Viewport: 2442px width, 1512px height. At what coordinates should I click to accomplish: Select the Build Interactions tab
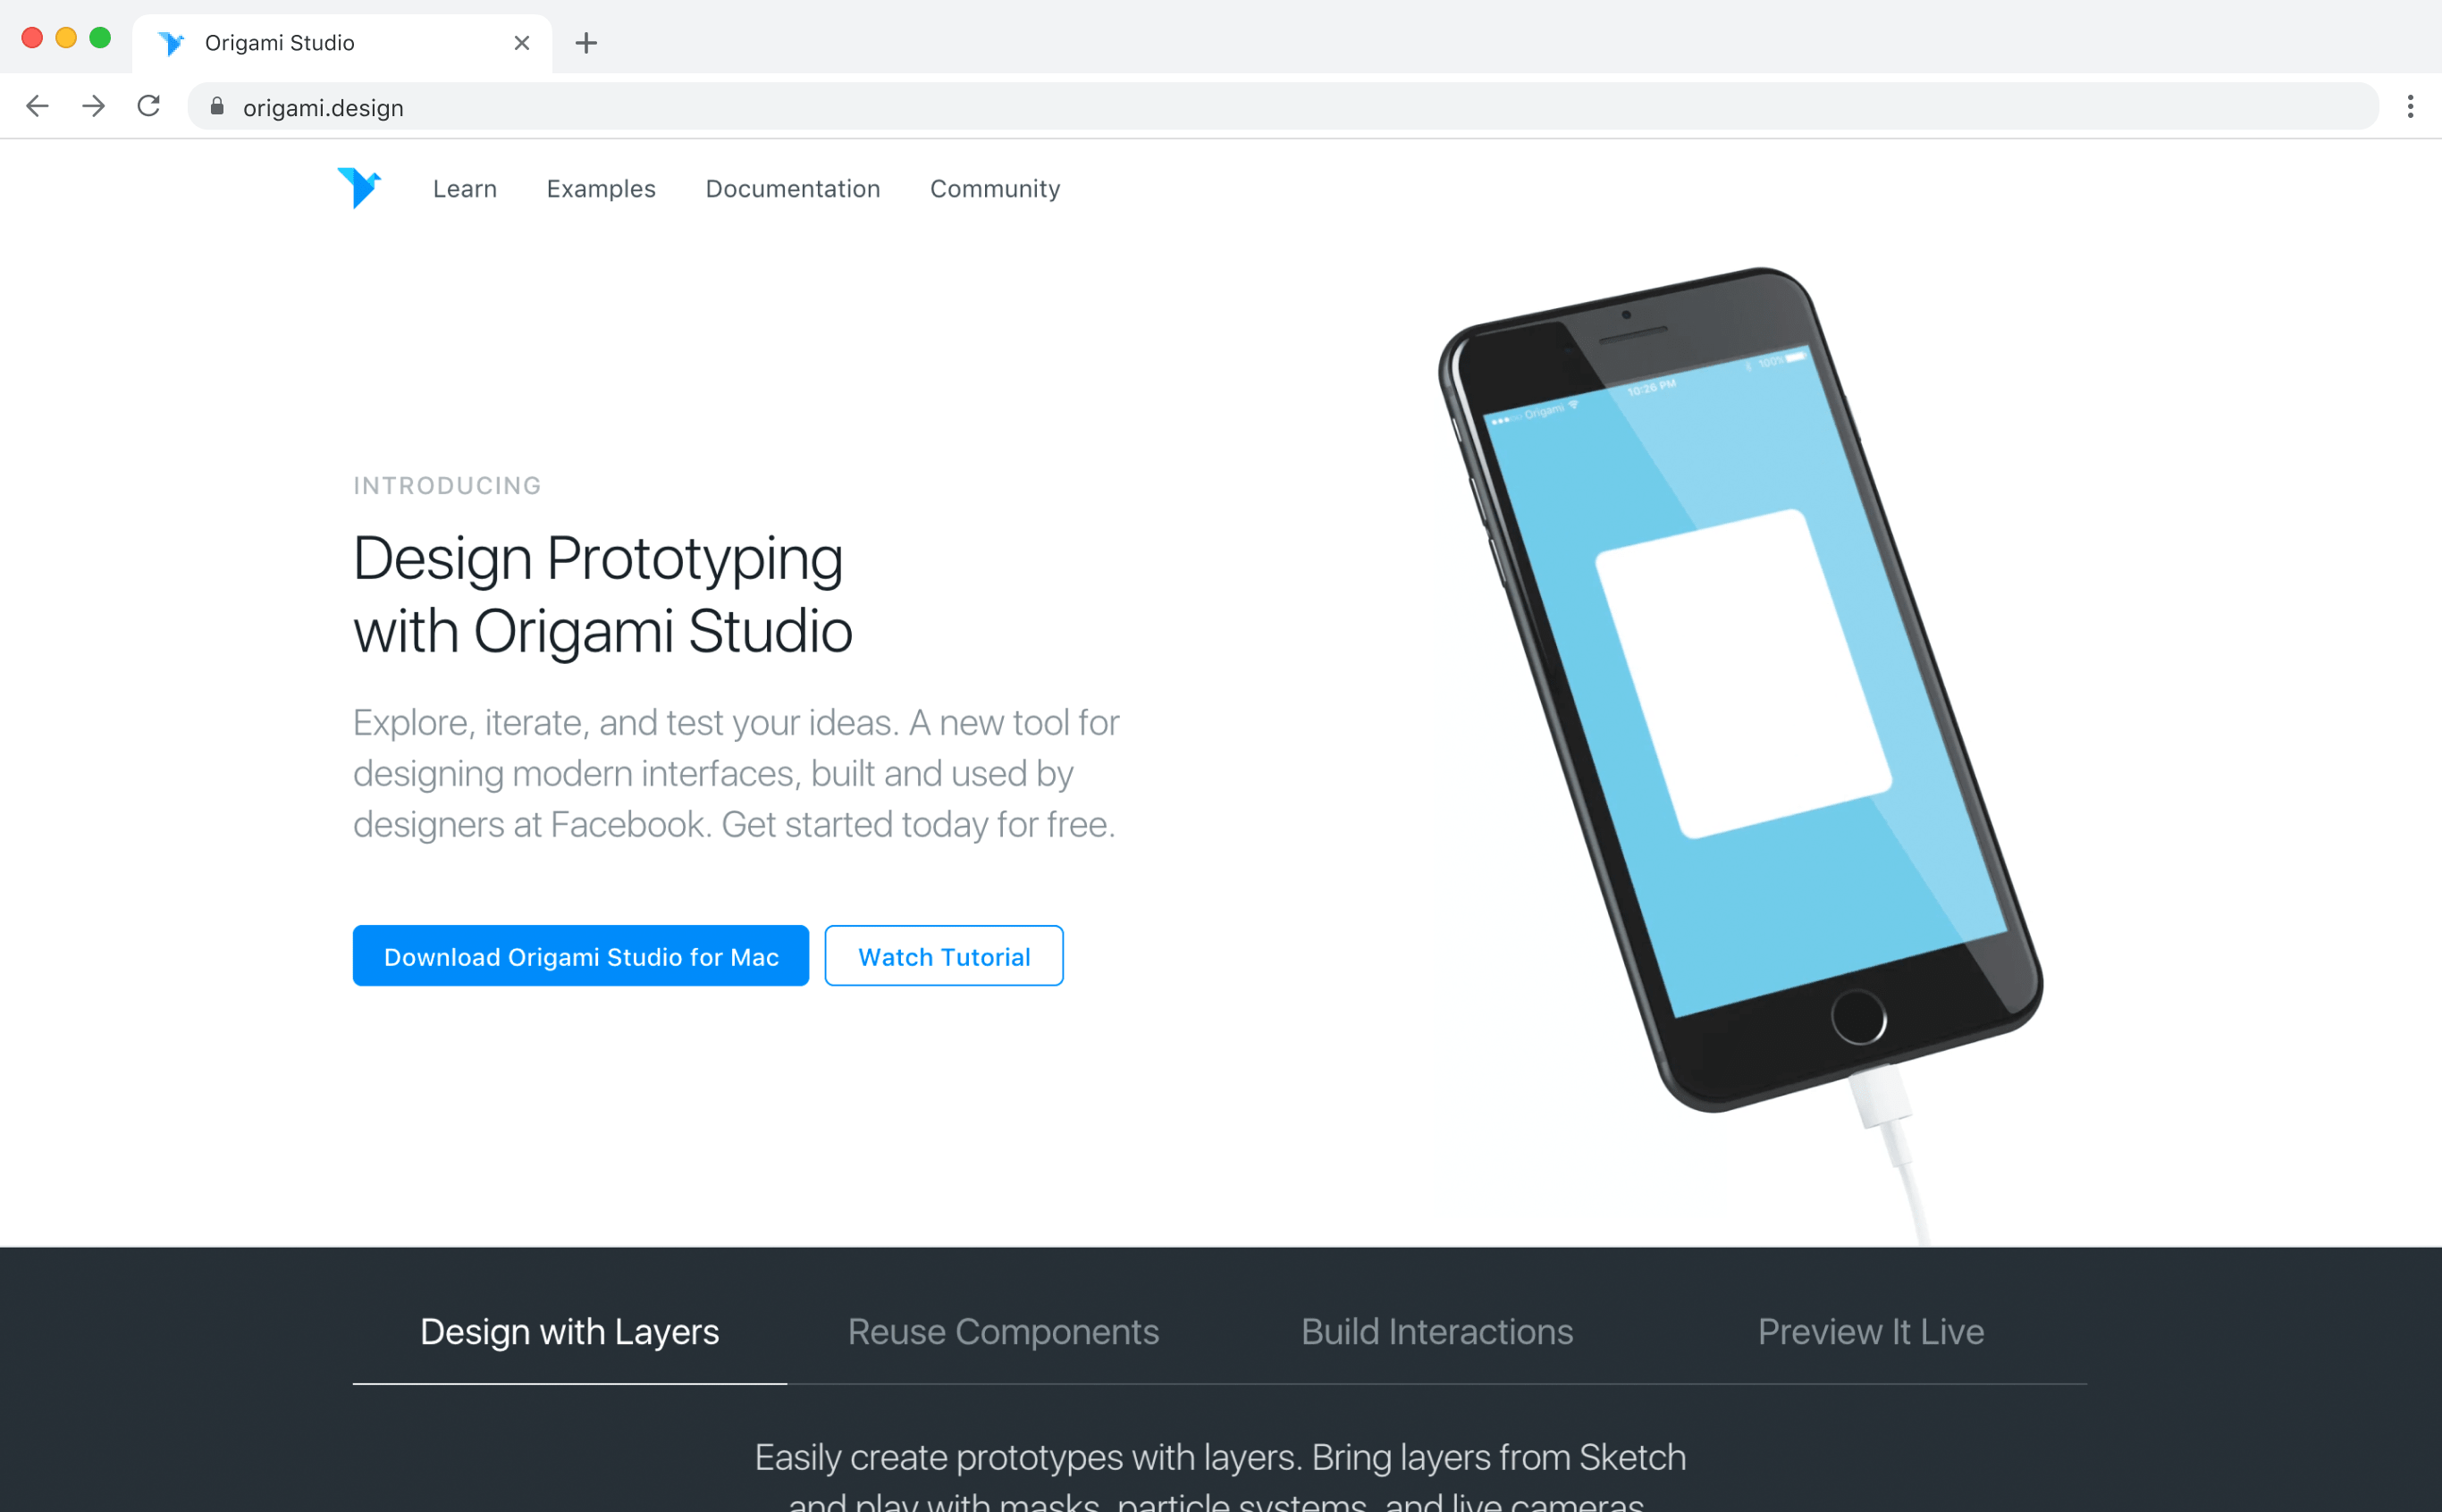click(x=1436, y=1331)
